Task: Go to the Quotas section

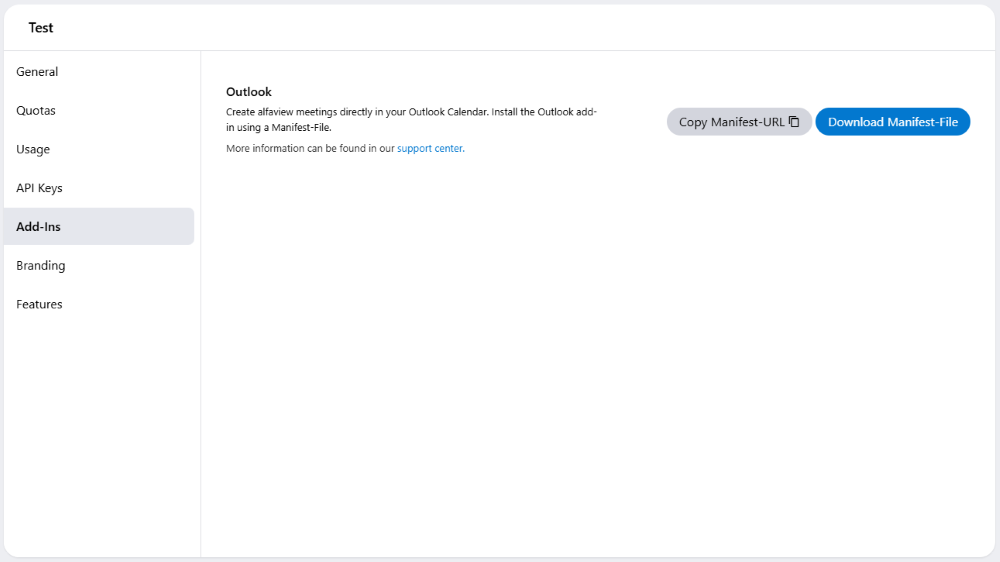Action: point(99,110)
